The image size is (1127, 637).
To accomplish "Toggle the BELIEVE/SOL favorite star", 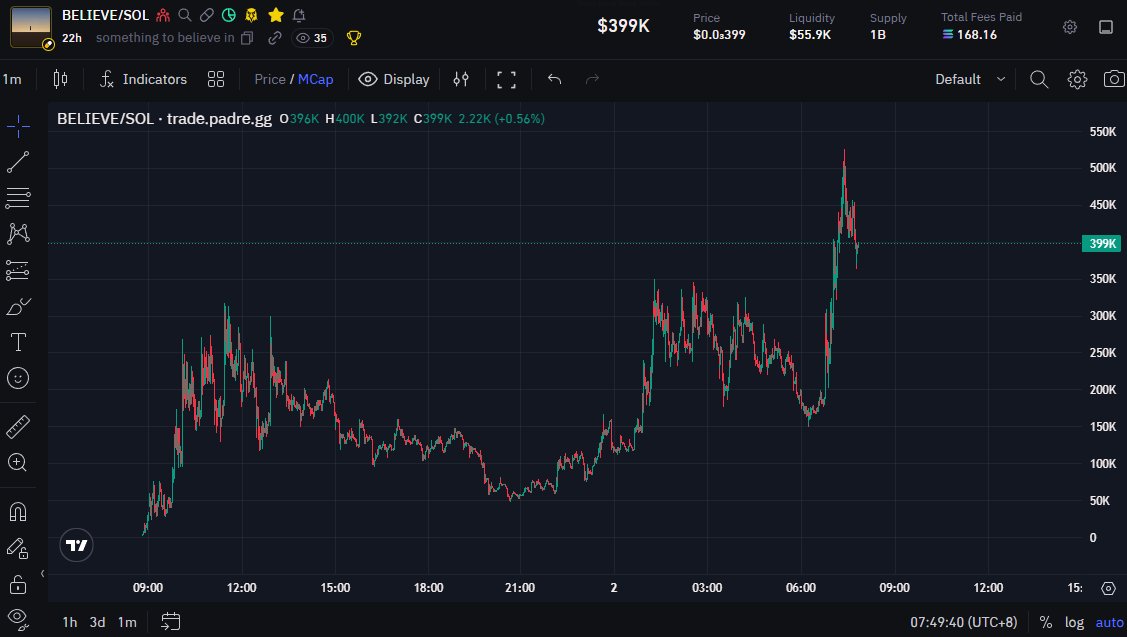I will point(275,14).
